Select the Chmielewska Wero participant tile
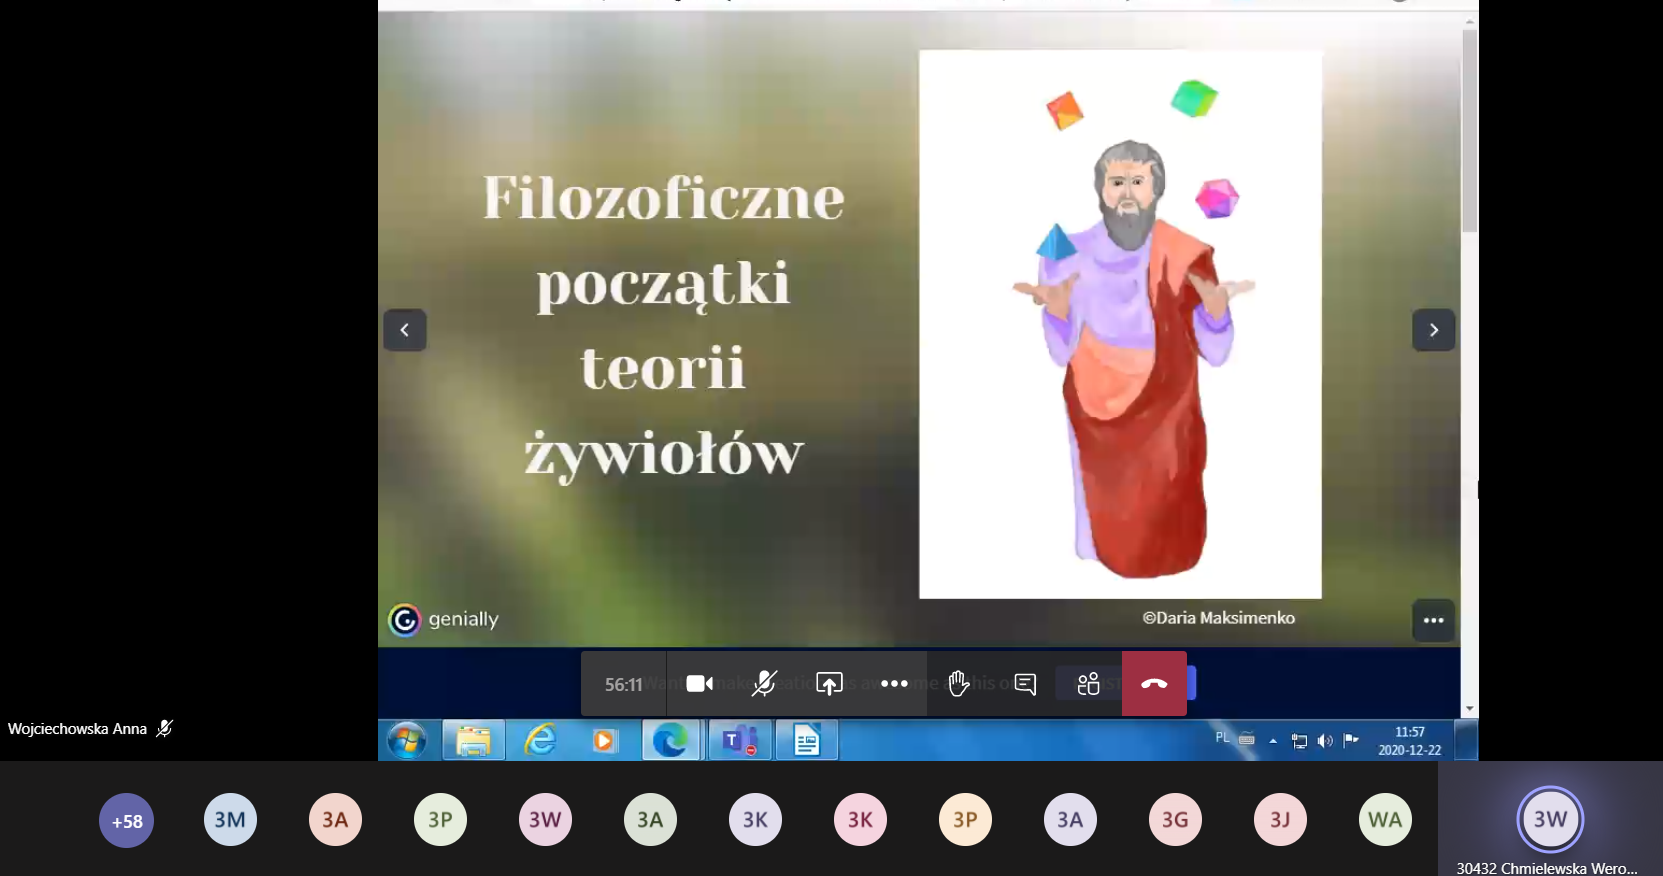 1550,819
